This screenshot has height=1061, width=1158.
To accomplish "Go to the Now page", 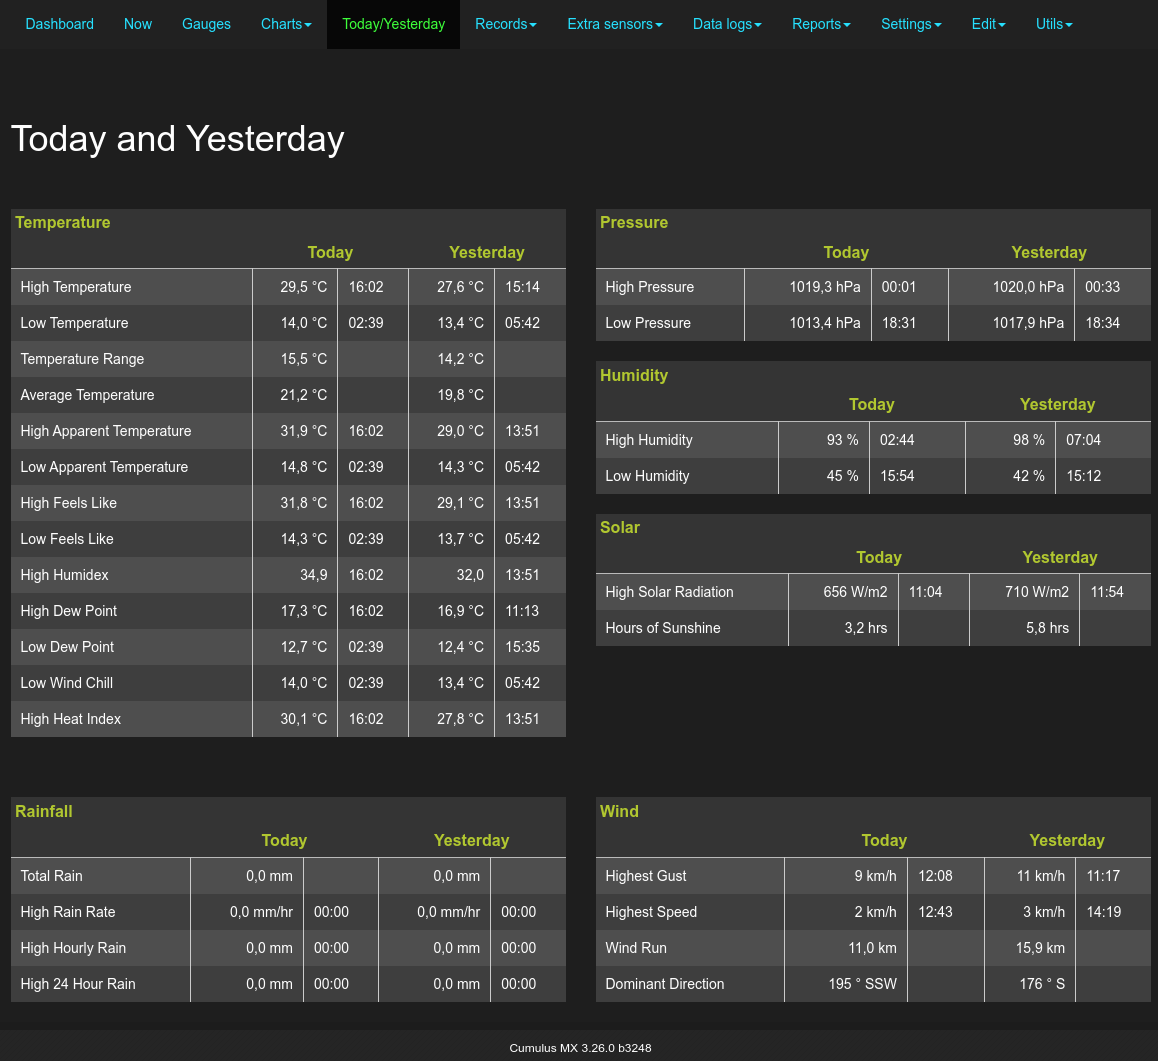I will pyautogui.click(x=138, y=24).
